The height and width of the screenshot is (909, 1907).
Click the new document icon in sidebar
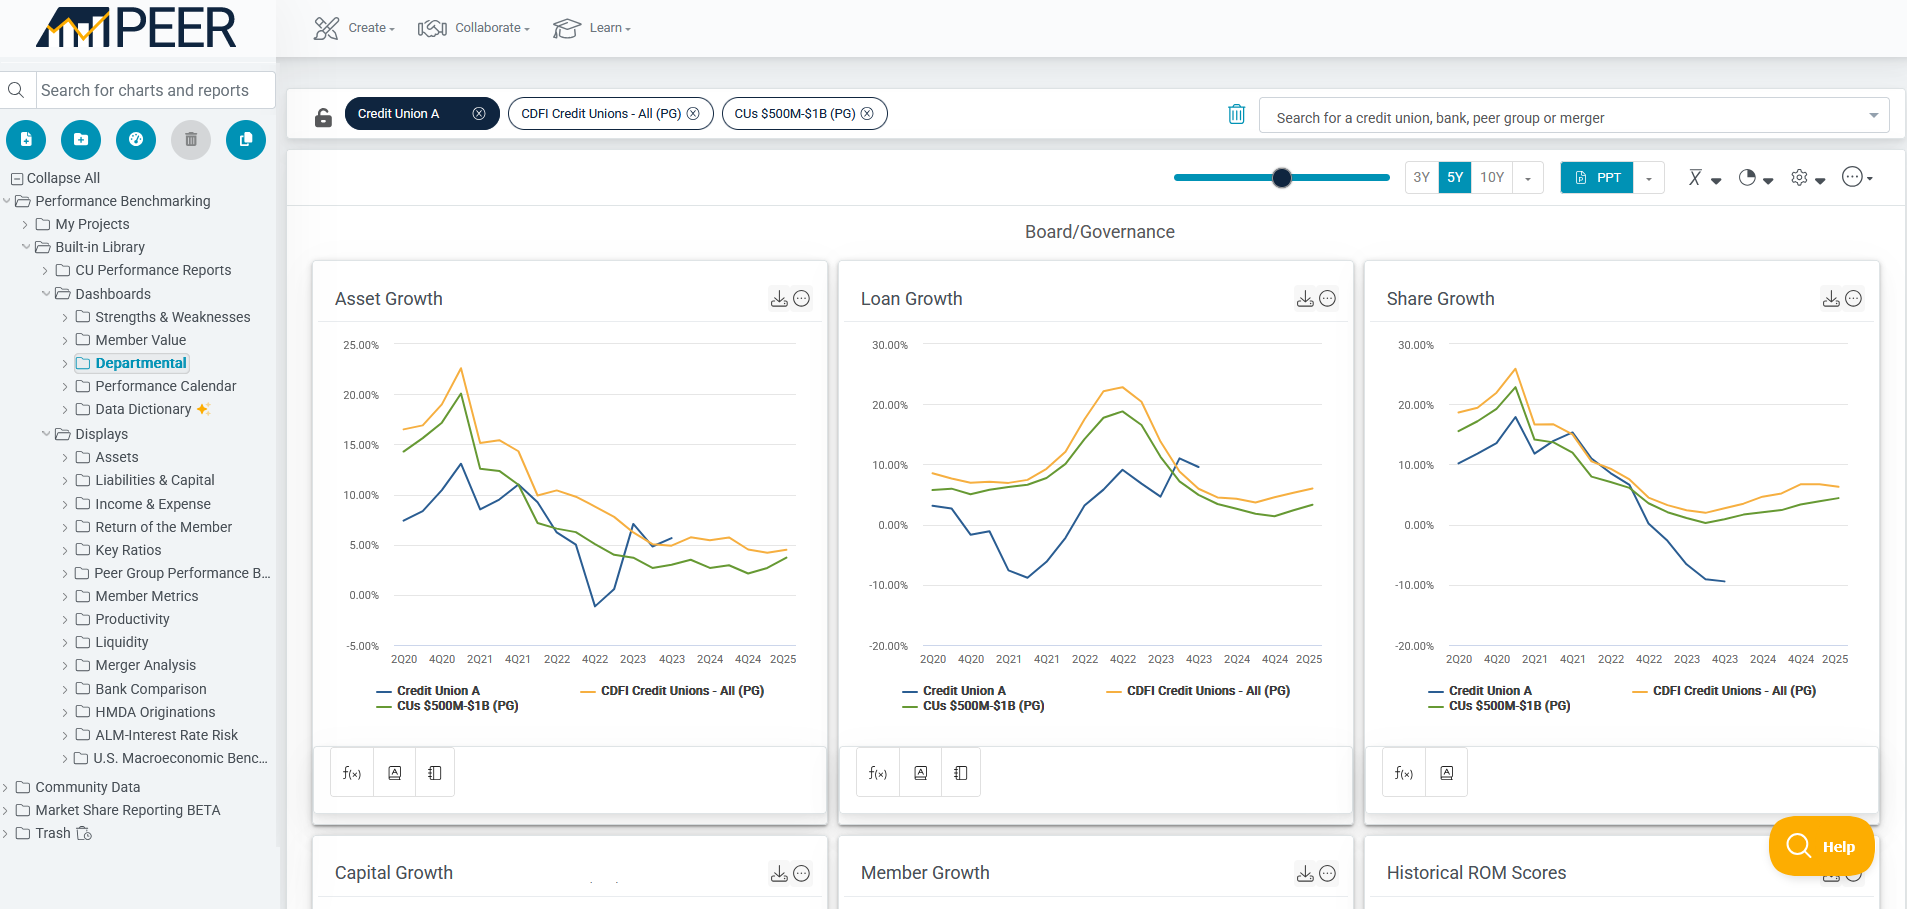click(x=26, y=140)
